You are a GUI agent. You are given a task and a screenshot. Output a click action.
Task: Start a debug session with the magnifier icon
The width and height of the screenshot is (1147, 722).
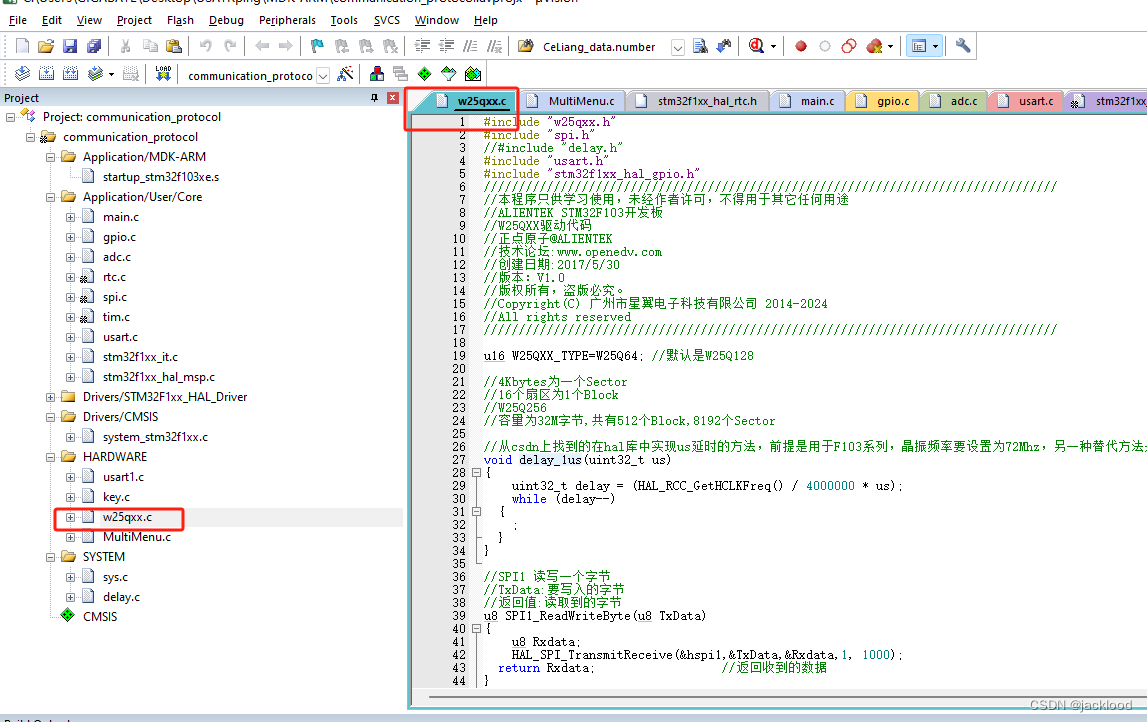coord(756,46)
